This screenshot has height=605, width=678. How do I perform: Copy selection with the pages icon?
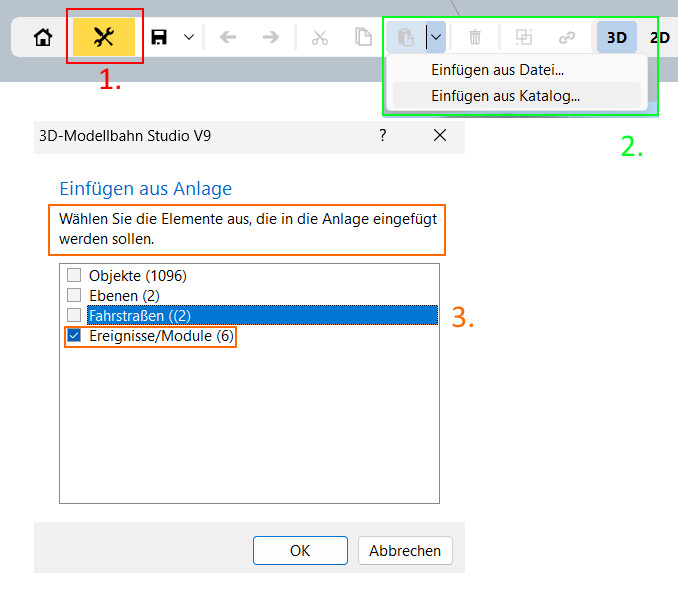[363, 37]
